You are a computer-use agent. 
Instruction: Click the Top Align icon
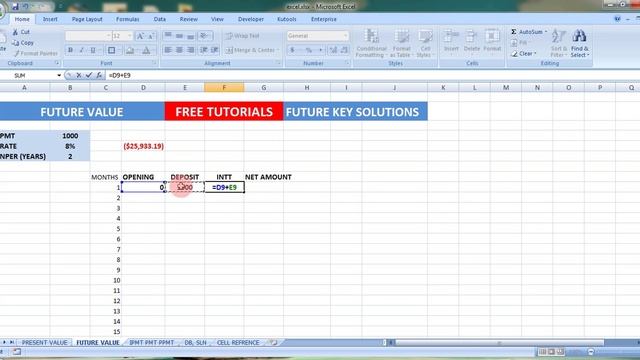tap(168, 36)
